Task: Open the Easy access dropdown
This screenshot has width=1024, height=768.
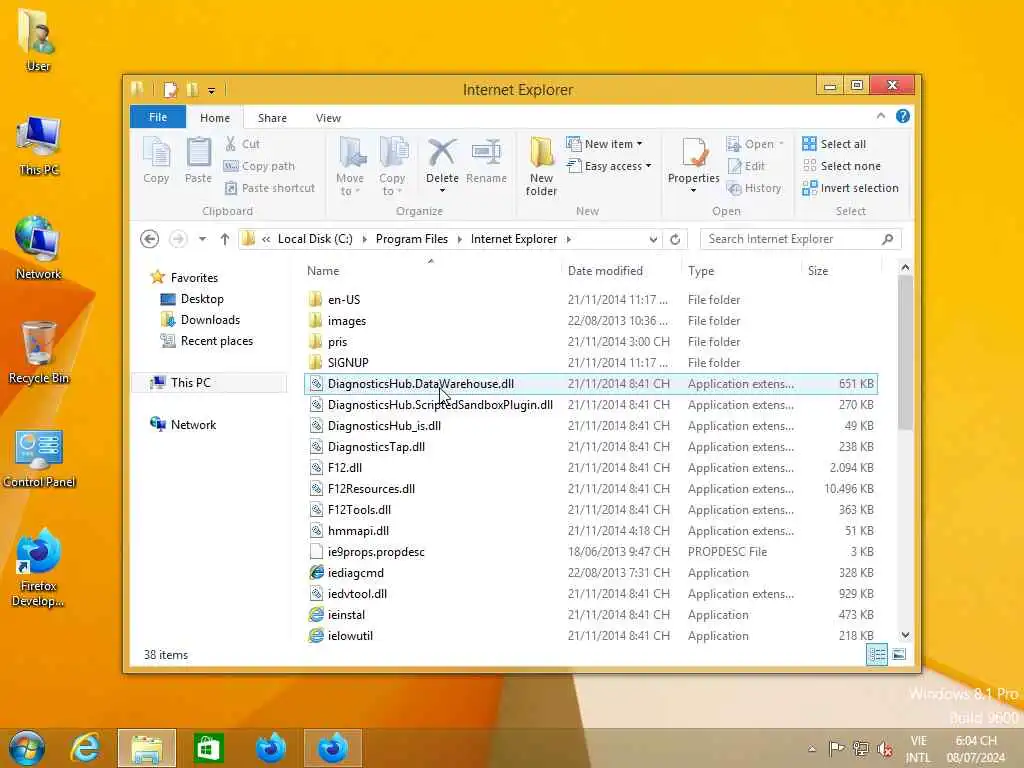Action: pyautogui.click(x=609, y=166)
